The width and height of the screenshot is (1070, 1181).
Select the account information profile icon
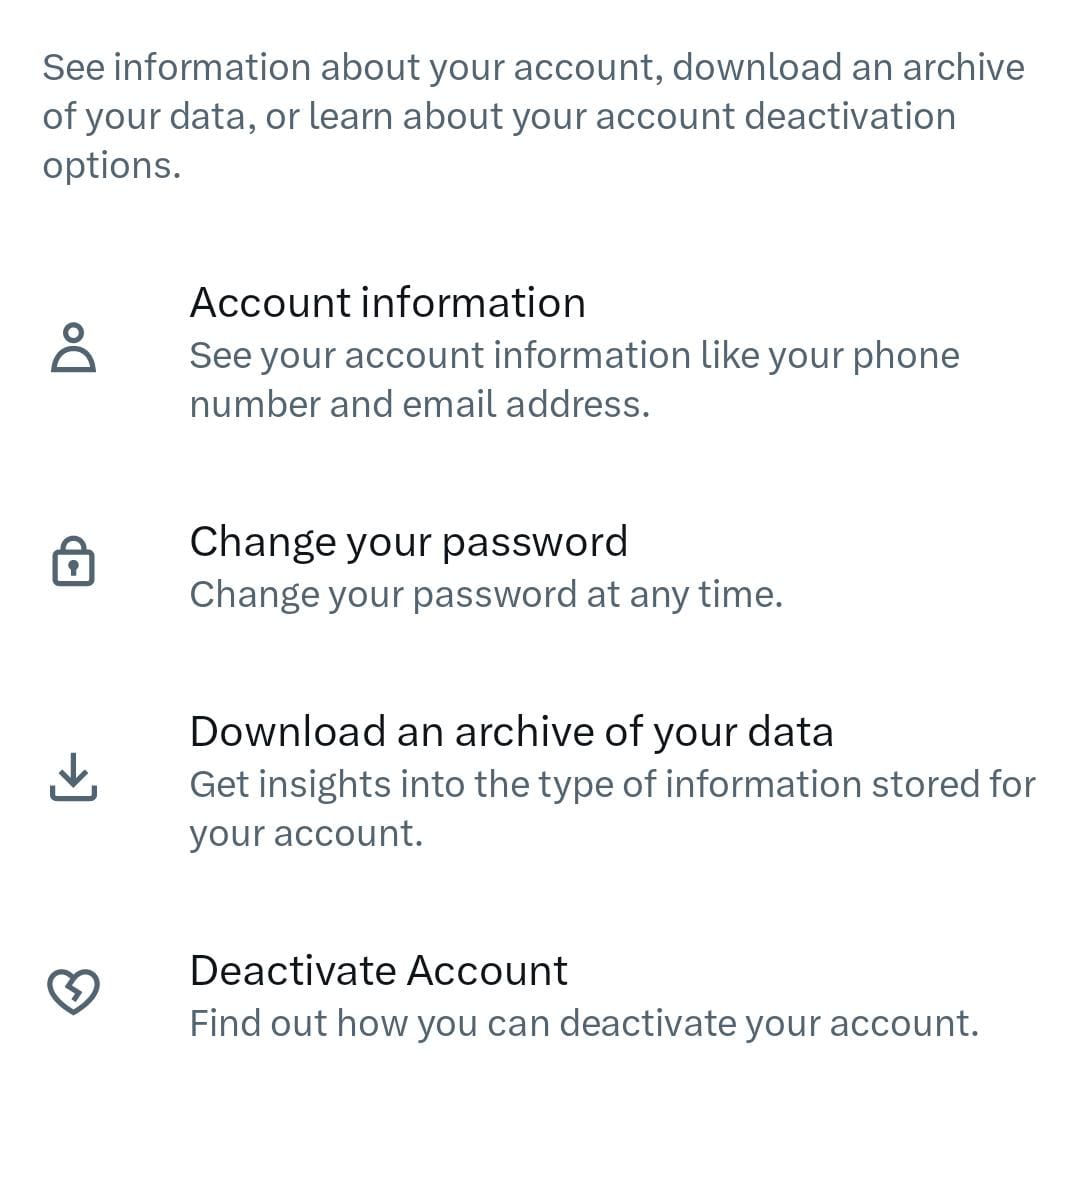[72, 348]
